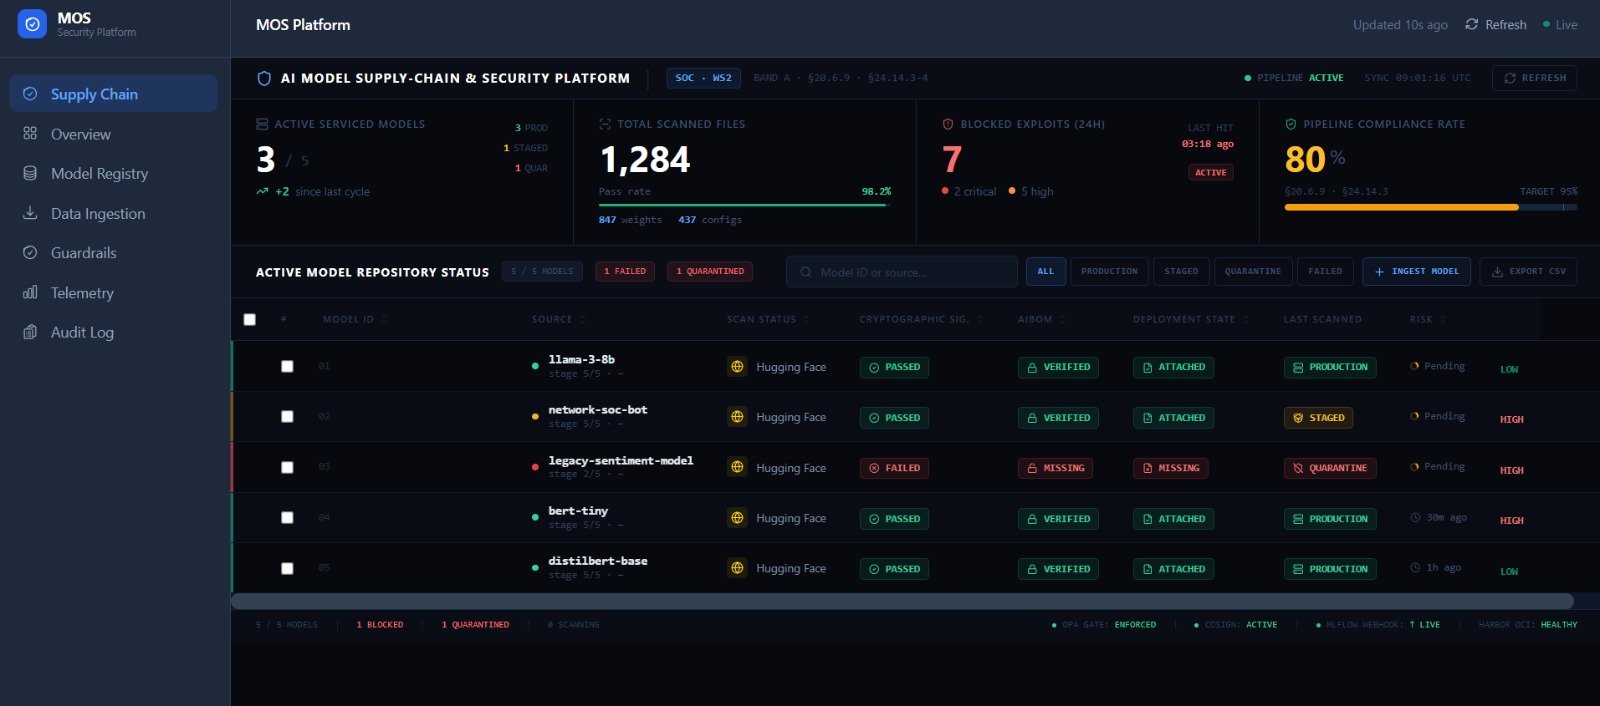The image size is (1600, 706).
Task: Click the SOC · WS2 tag in header
Action: pos(703,78)
